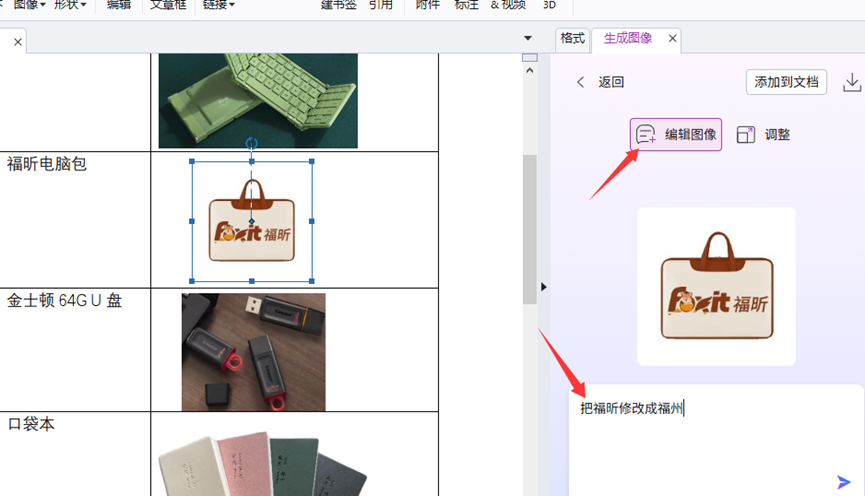The width and height of the screenshot is (865, 496).
Task: Open the document tab list dropdown arrow
Action: pyautogui.click(x=528, y=39)
